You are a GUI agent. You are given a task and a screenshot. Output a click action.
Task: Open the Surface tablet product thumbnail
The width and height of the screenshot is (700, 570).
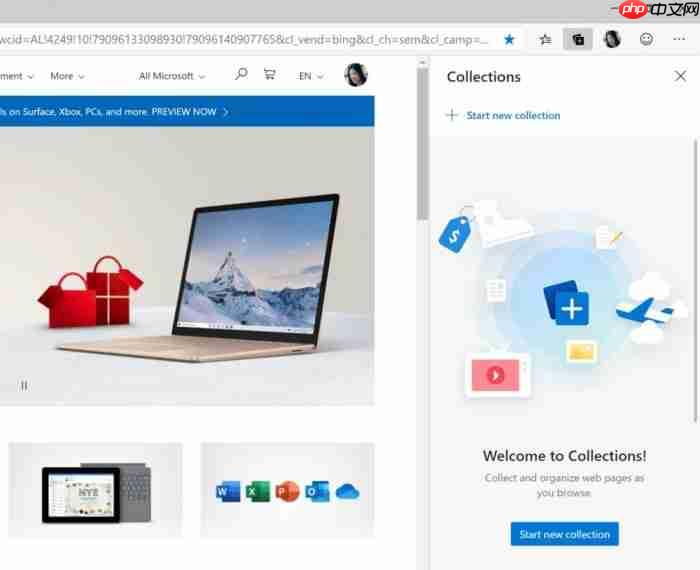point(96,490)
